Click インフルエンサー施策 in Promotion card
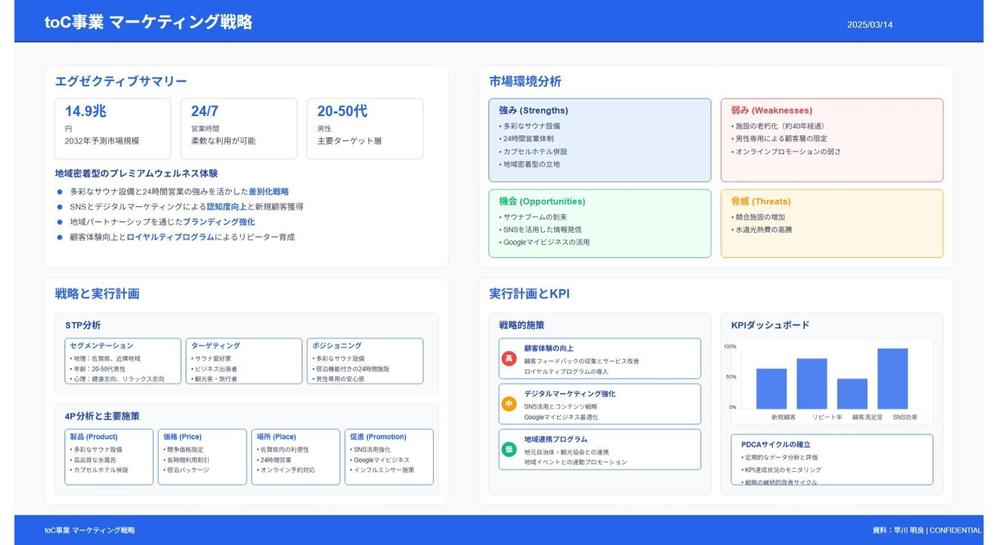The image size is (998, 545). point(383,470)
